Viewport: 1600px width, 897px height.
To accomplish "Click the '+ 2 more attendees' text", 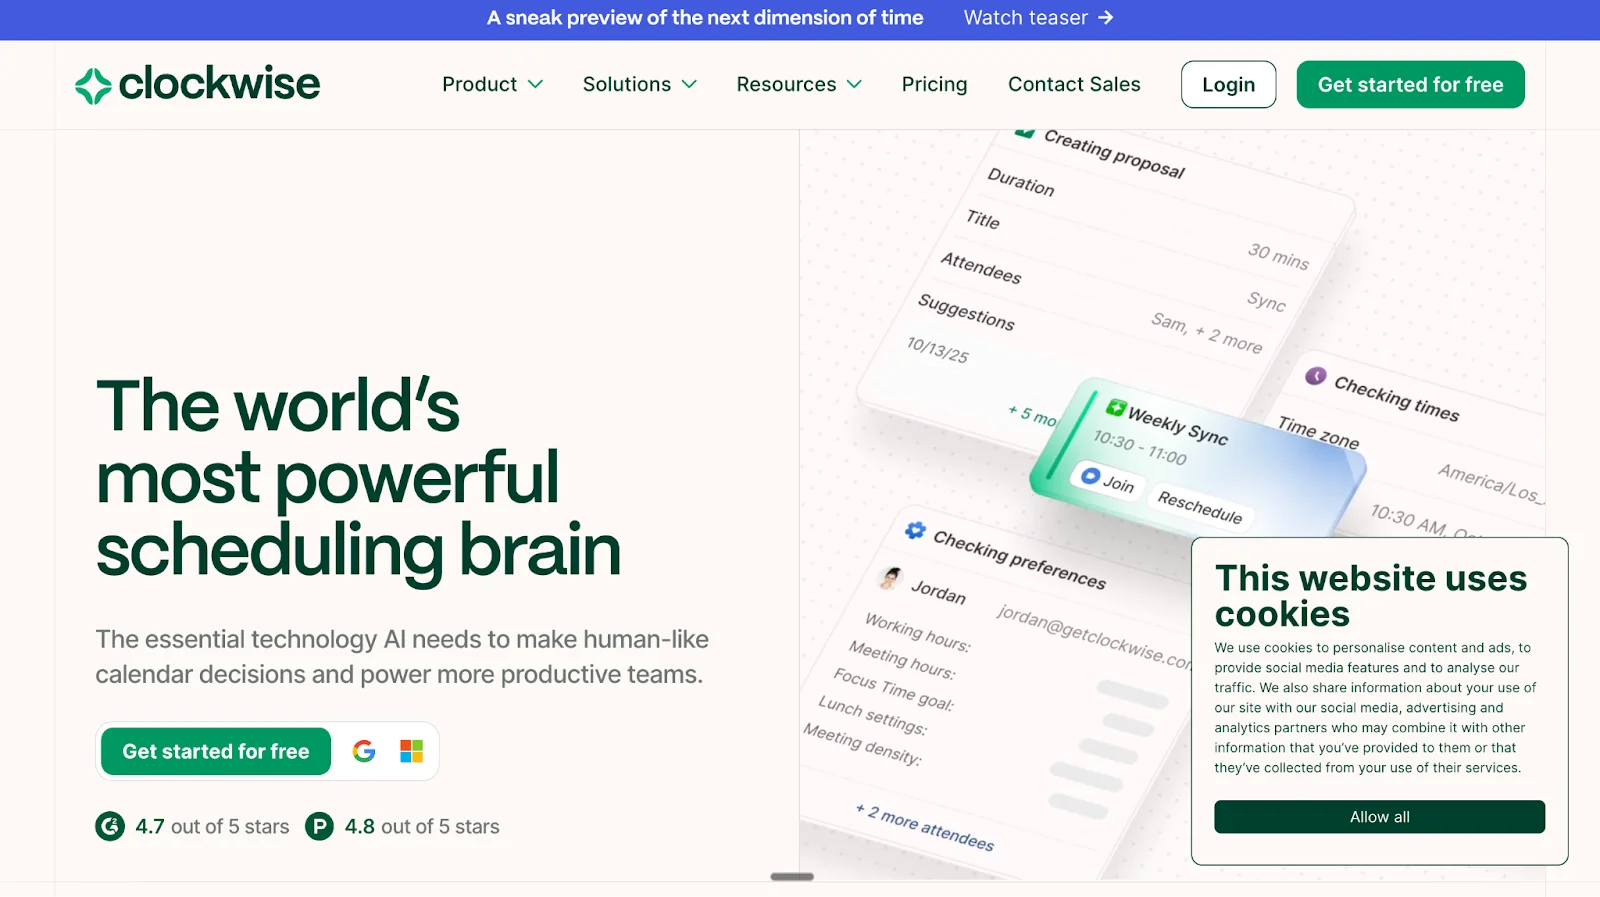I will coord(925,827).
